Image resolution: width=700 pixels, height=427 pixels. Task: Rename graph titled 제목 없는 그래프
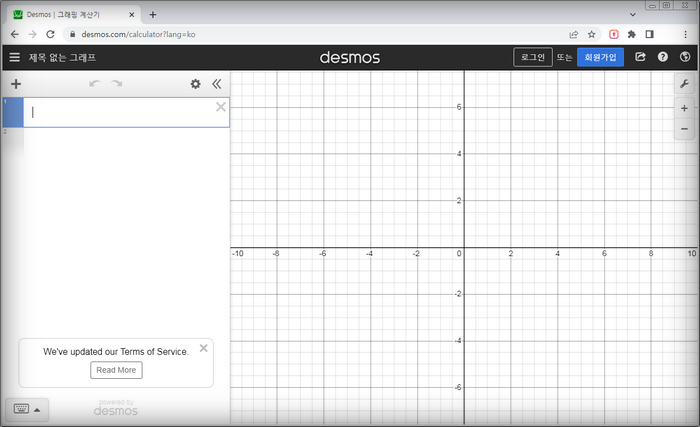[x=62, y=57]
